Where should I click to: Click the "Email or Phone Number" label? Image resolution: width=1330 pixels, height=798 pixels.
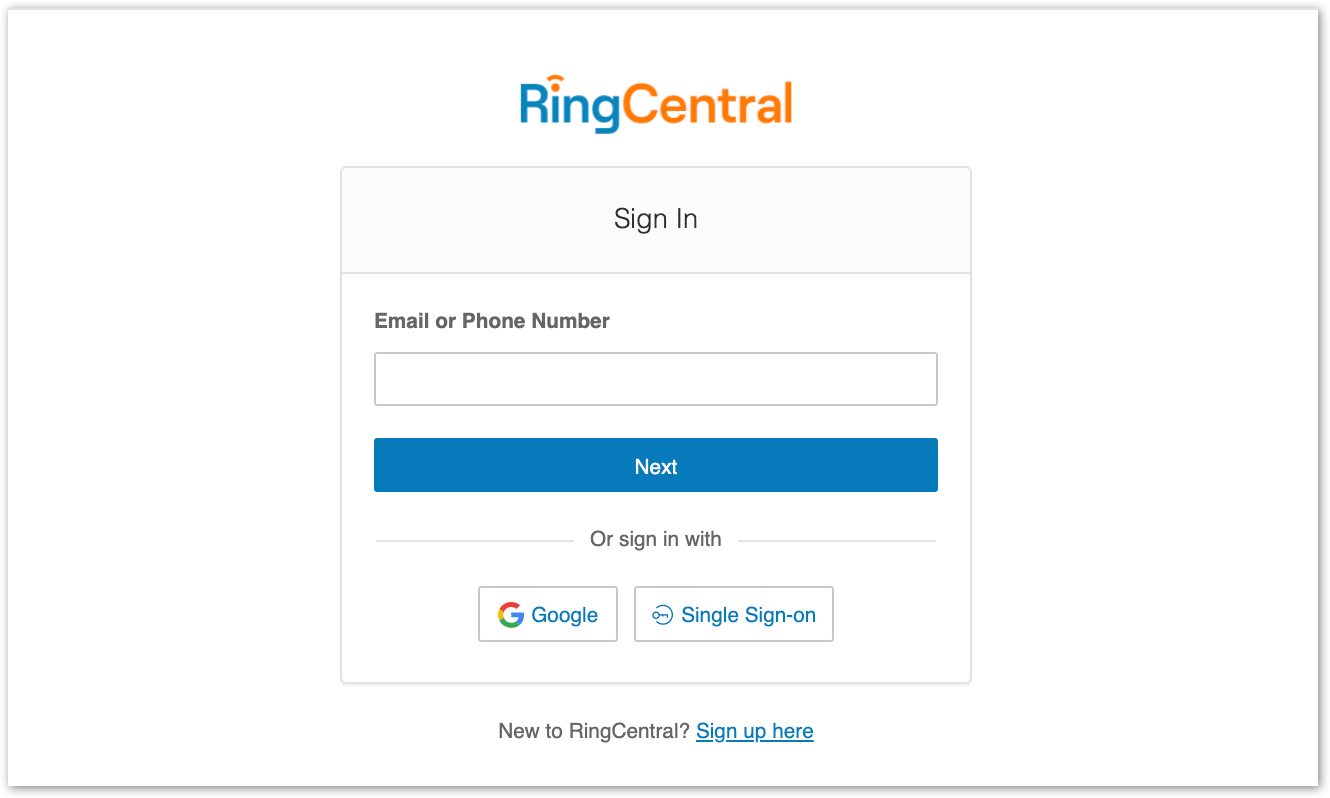492,321
